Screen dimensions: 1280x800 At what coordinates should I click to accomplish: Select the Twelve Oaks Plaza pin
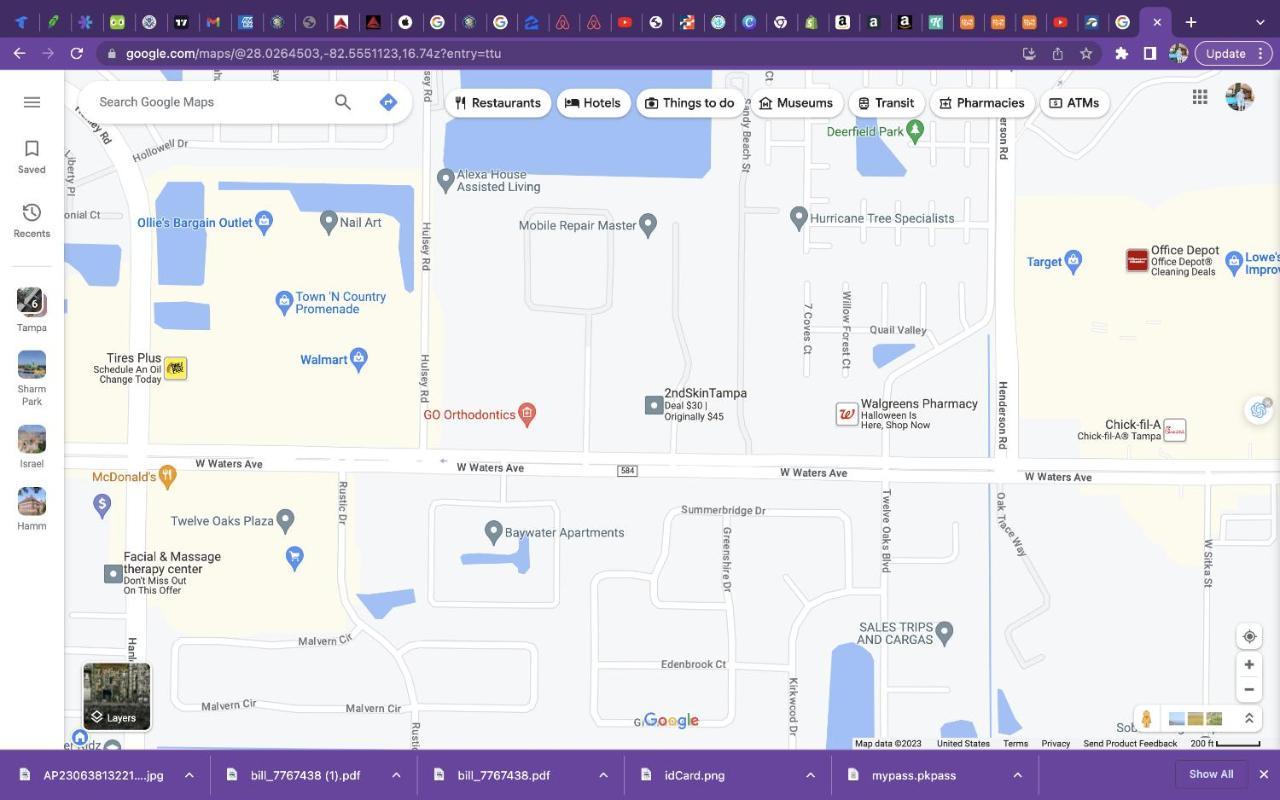click(285, 520)
